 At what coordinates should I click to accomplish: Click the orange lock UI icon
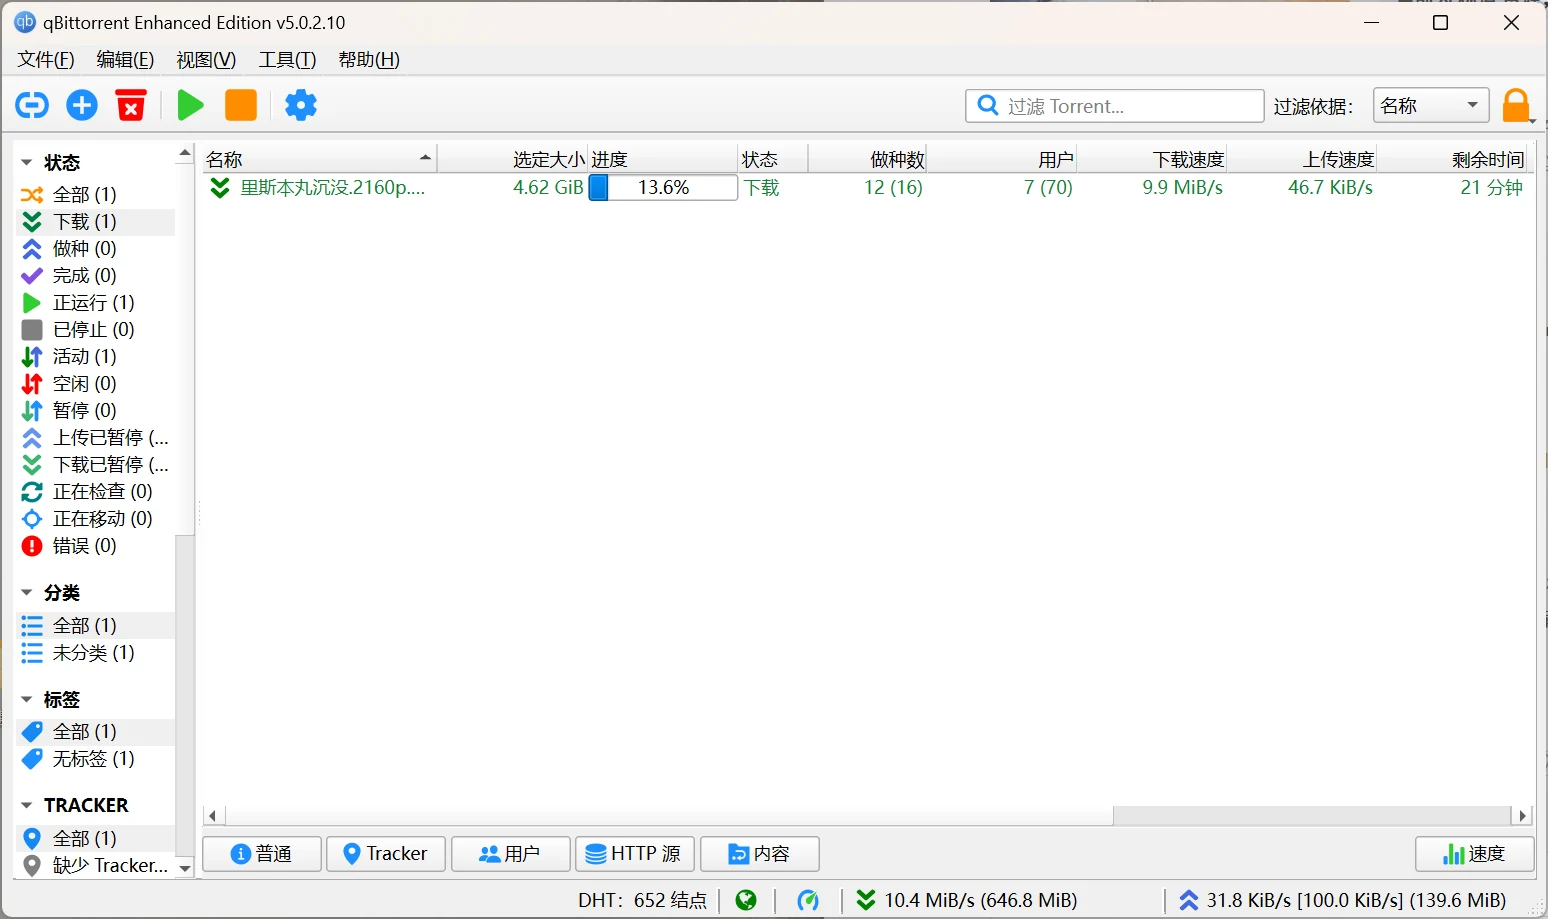pos(1516,105)
